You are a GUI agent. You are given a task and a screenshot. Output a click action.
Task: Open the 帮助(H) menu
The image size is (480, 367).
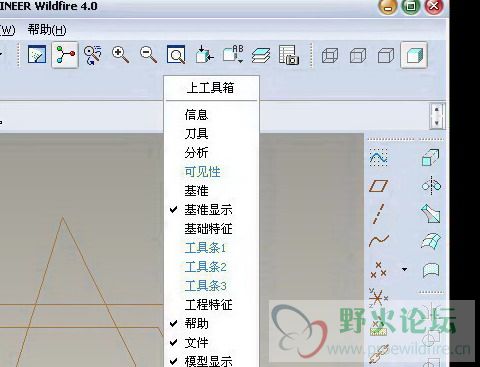tap(47, 30)
